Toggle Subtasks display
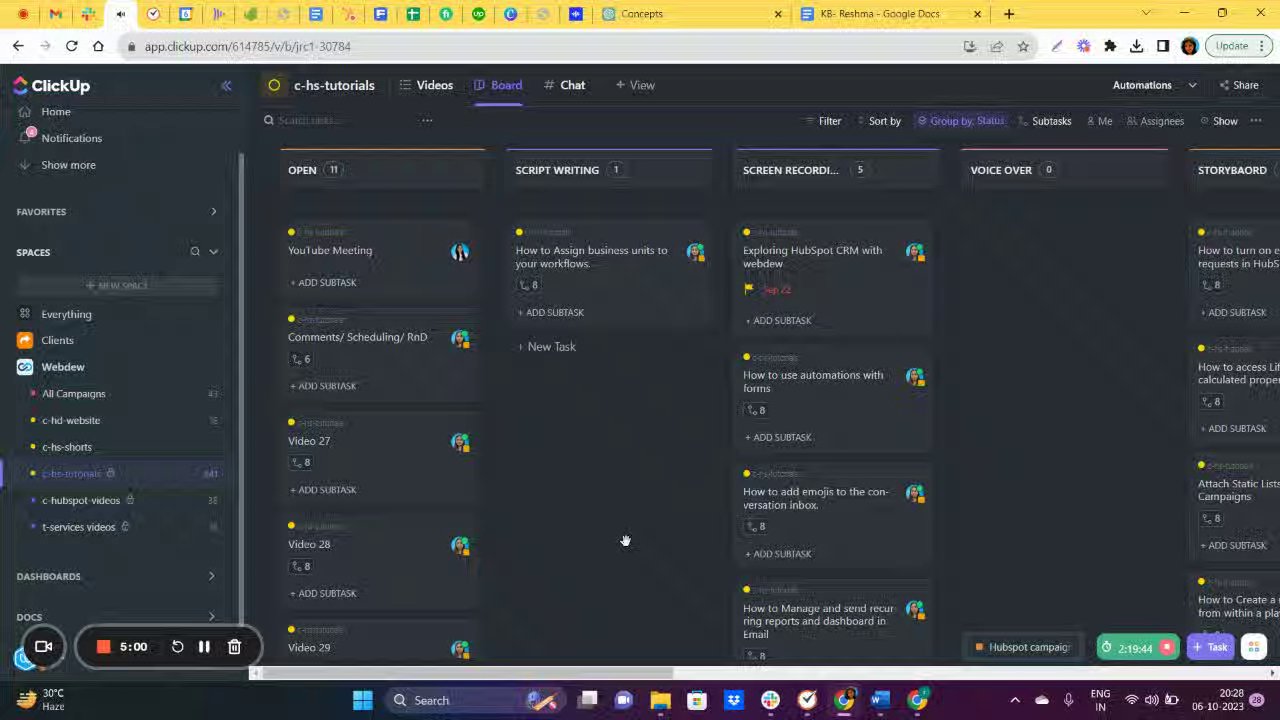The image size is (1280, 720). pyautogui.click(x=1044, y=121)
